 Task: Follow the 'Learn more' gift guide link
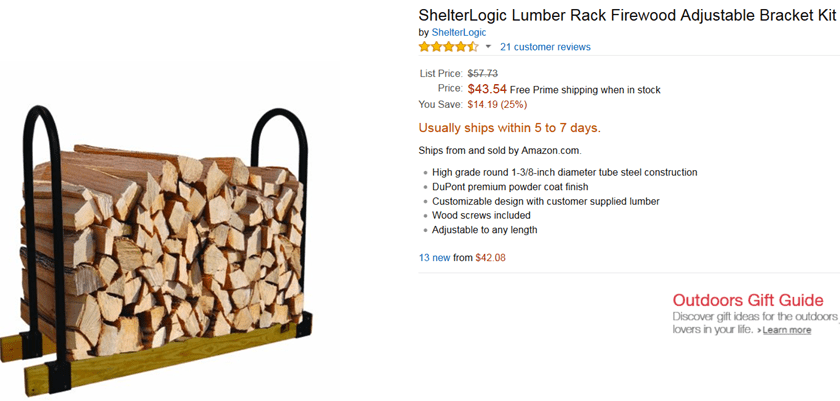pyautogui.click(x=786, y=330)
